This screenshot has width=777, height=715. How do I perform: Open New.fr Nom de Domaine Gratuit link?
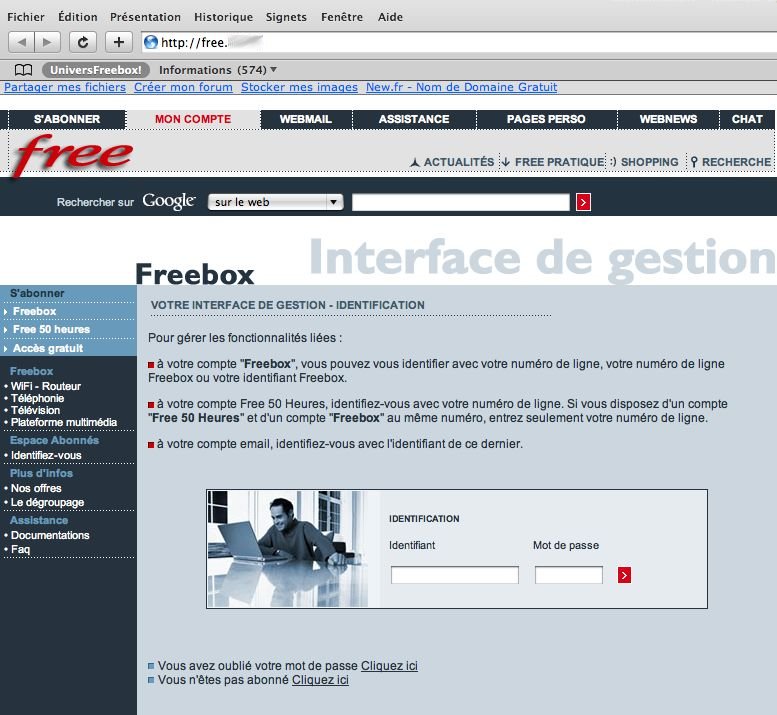click(461, 87)
